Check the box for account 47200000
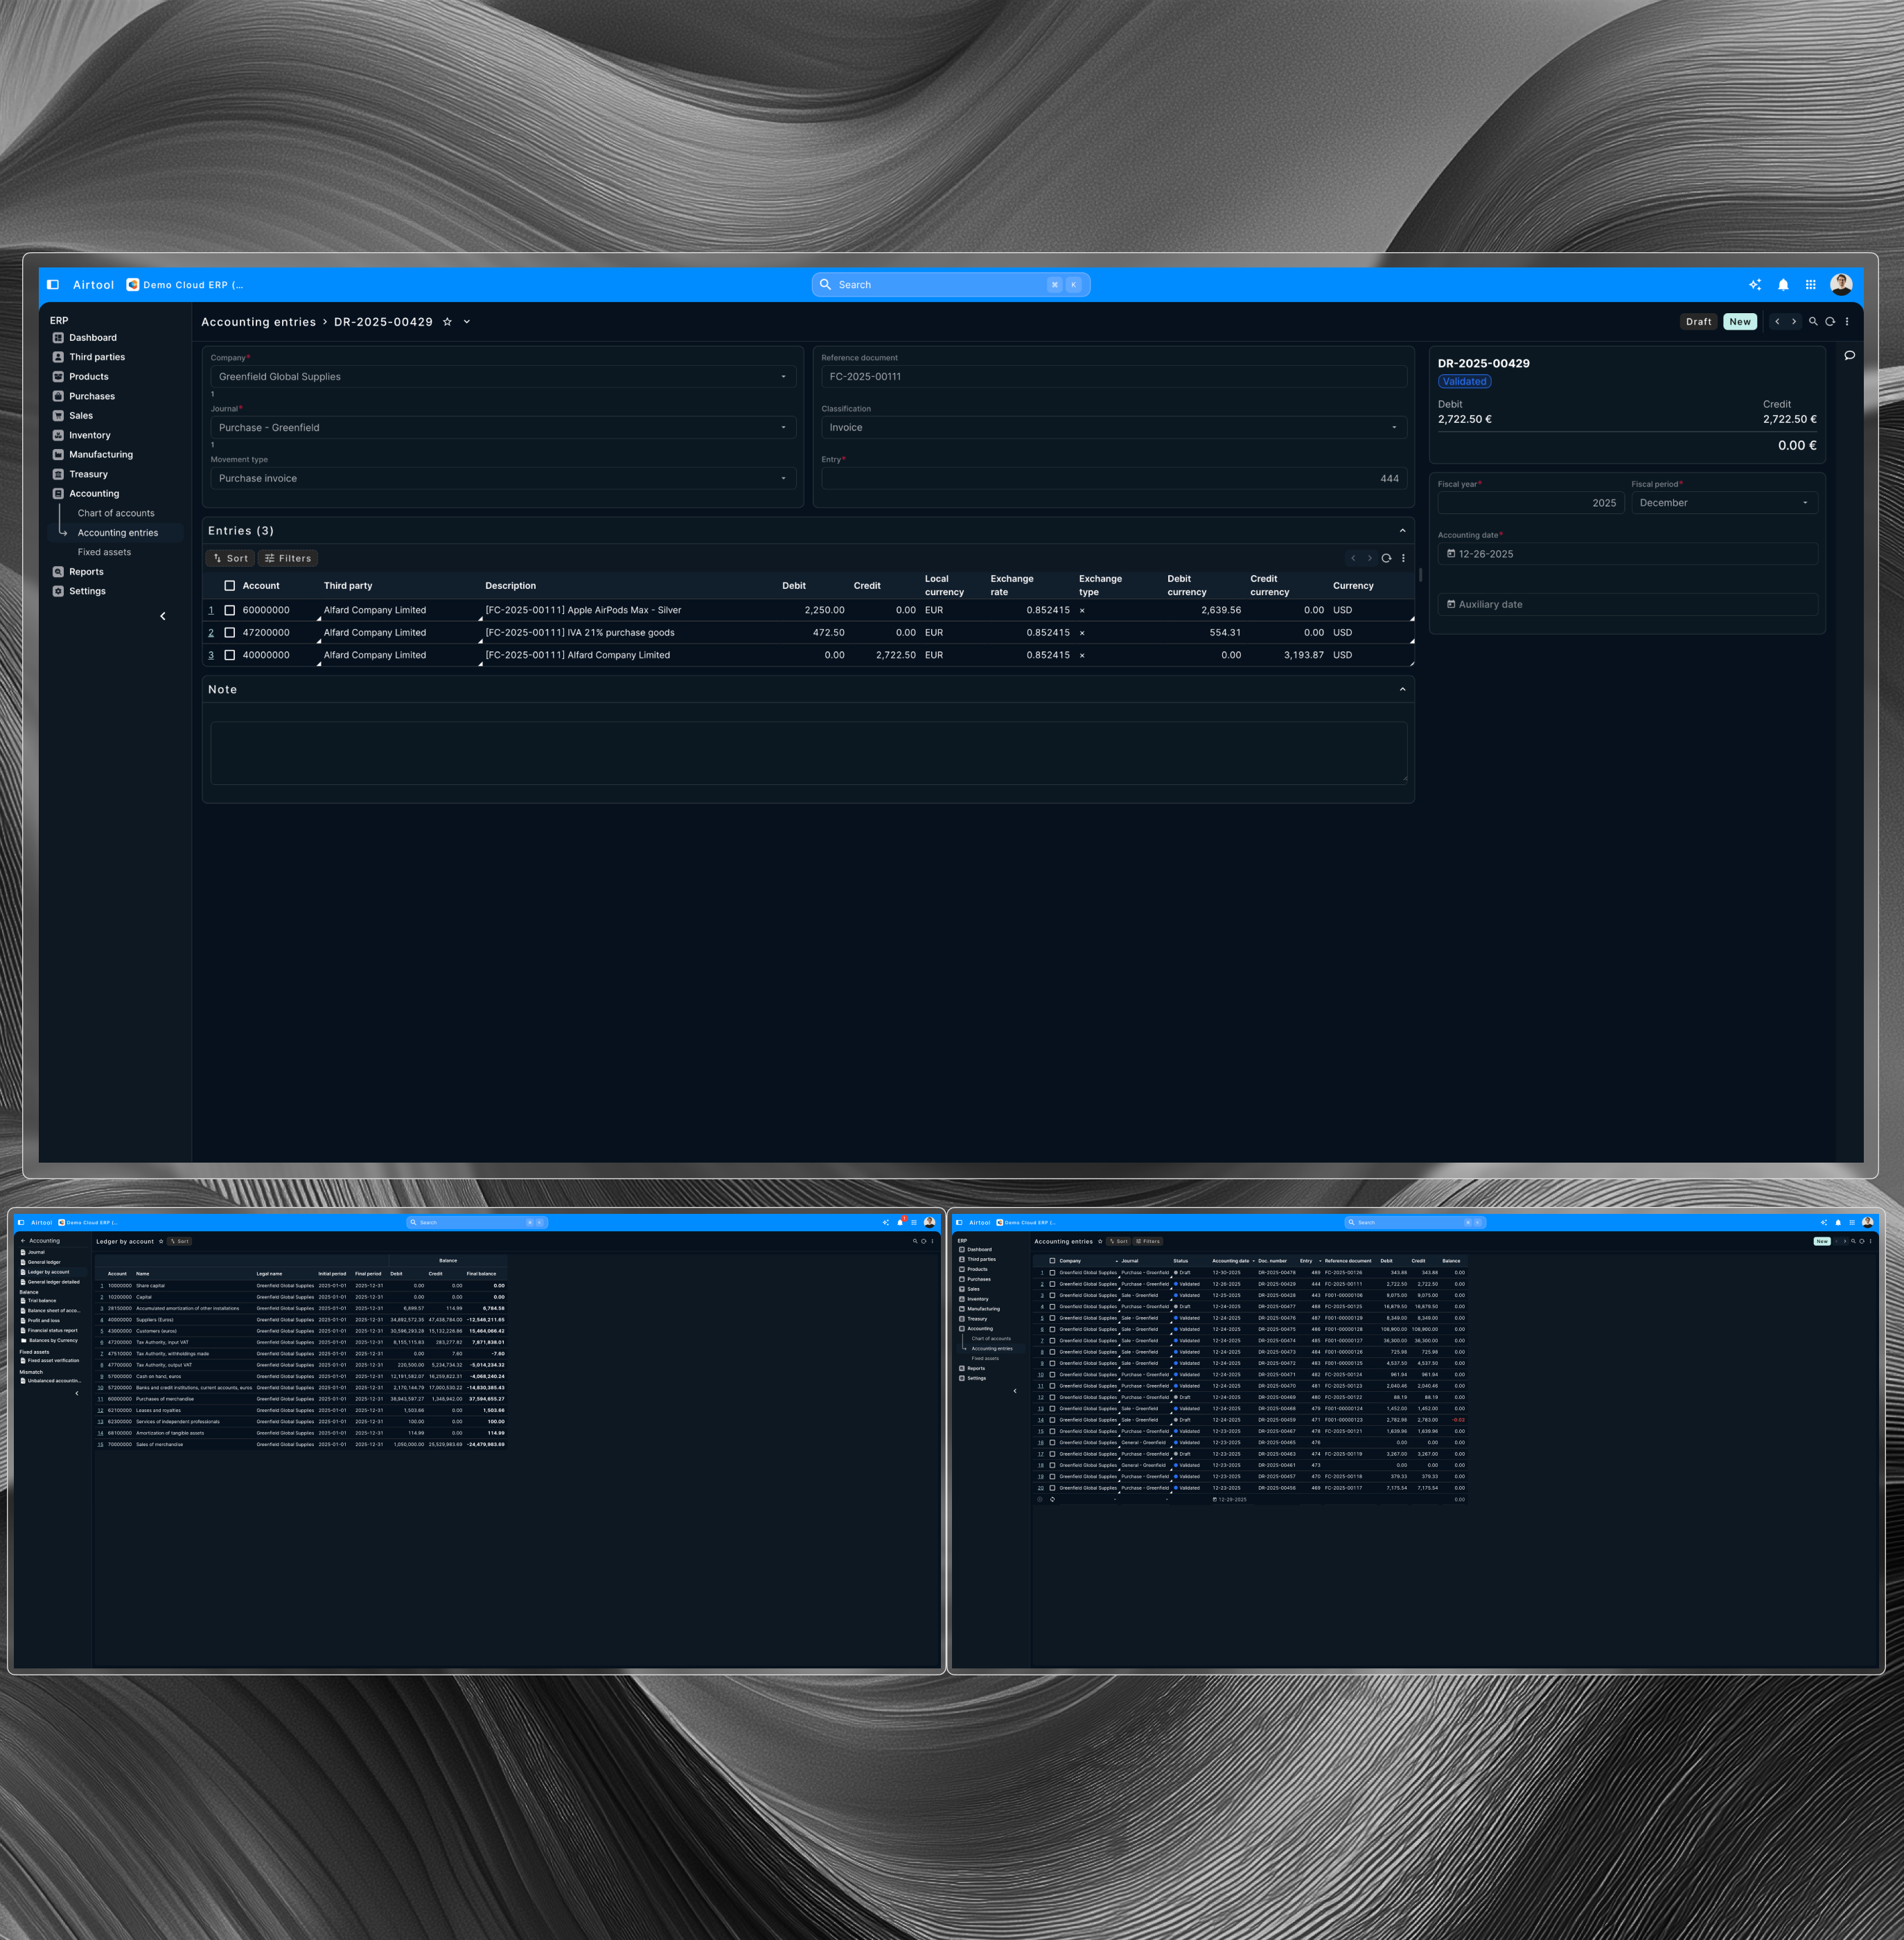 [x=230, y=633]
